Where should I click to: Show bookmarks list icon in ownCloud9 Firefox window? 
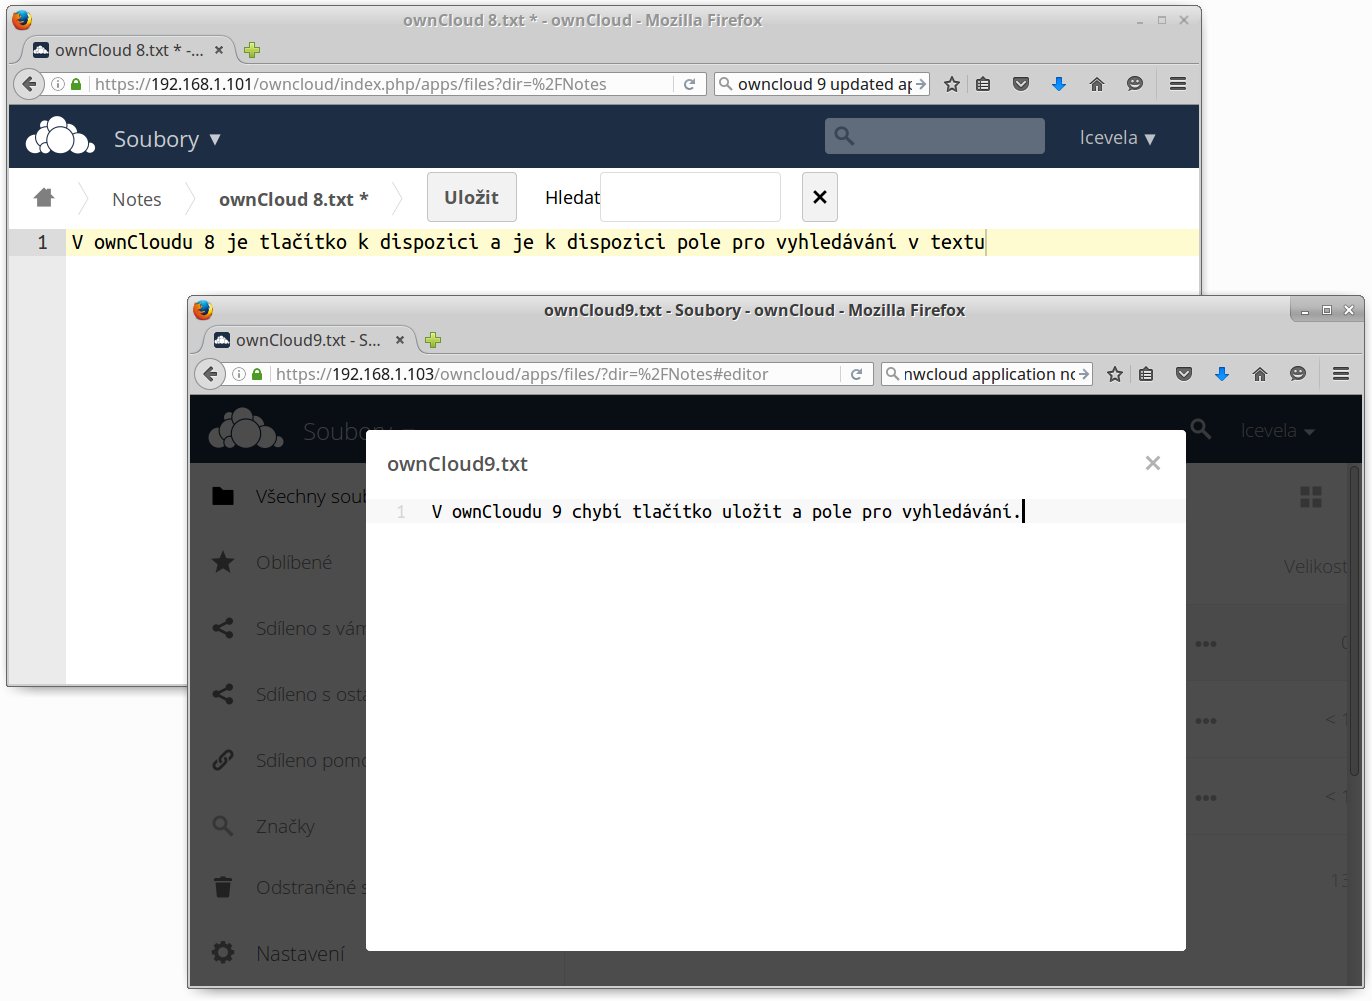[1146, 374]
